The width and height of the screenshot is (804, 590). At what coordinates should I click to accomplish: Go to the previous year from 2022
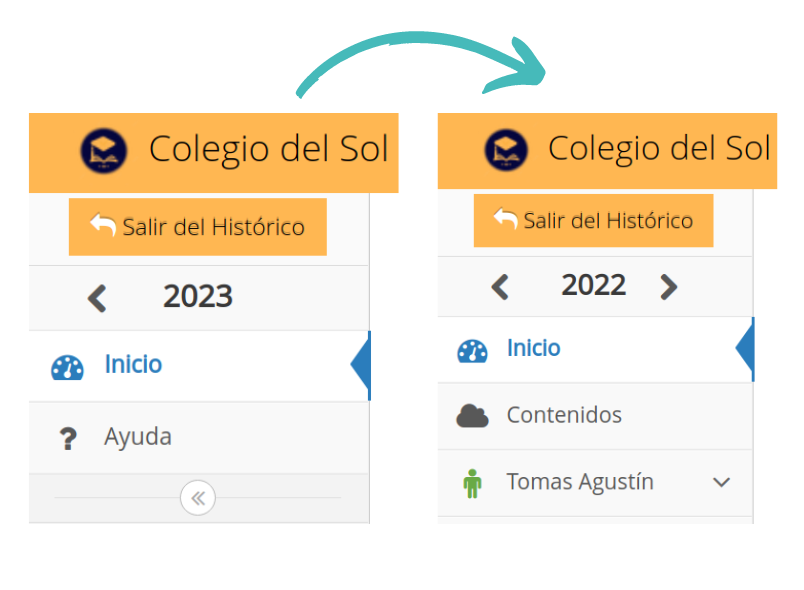[500, 287]
